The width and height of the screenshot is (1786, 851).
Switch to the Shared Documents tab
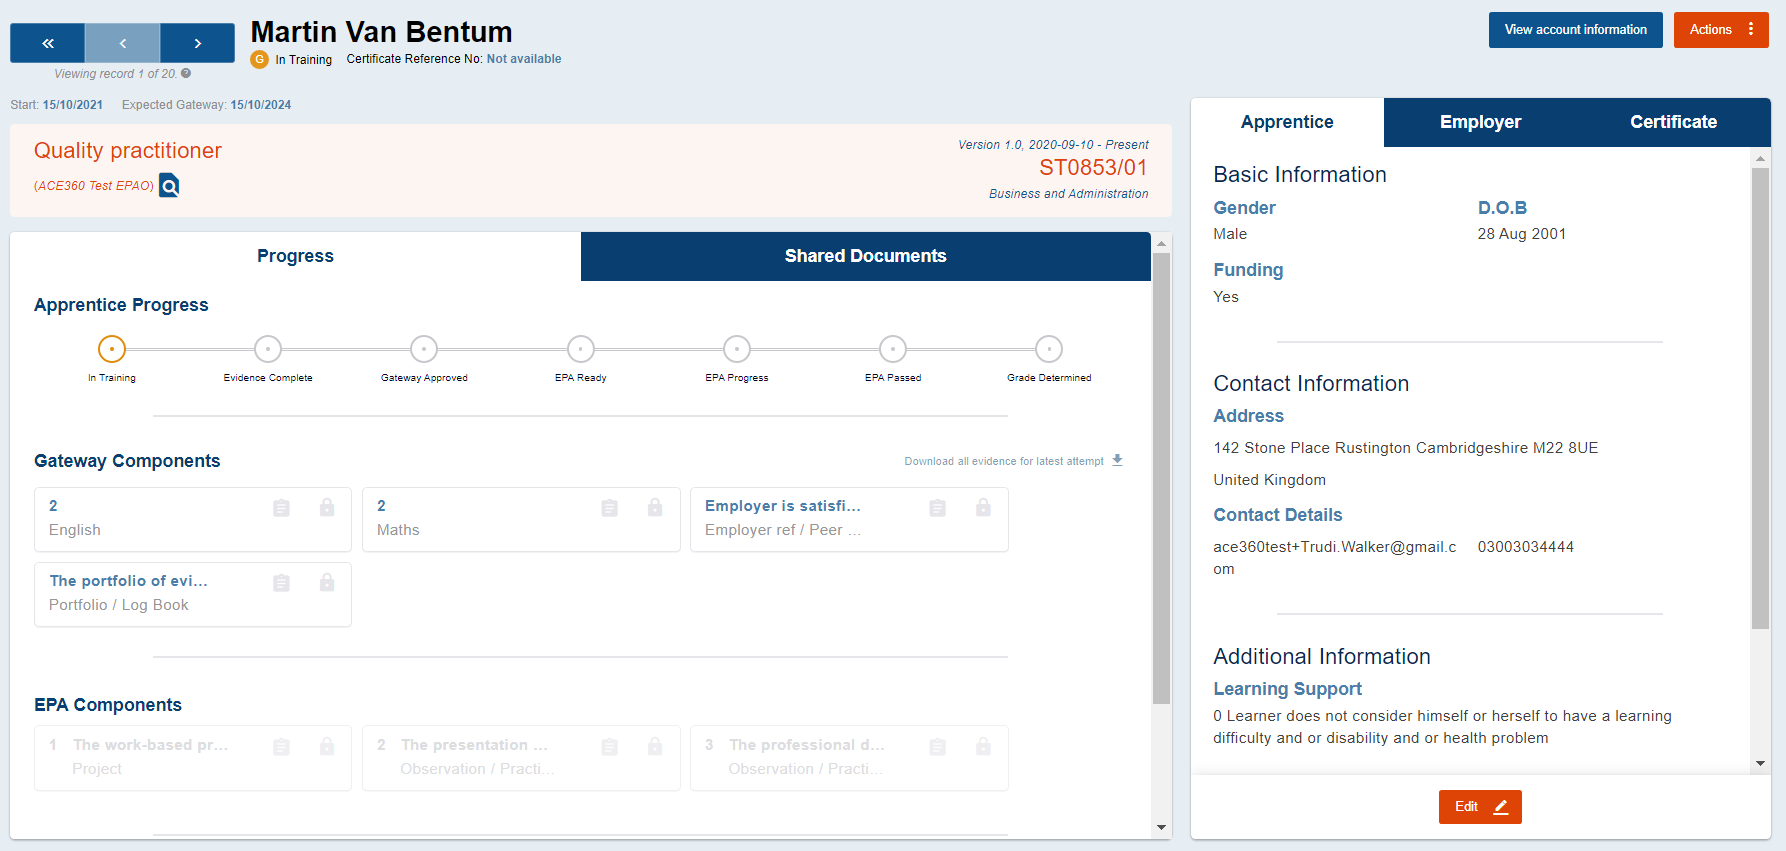click(865, 256)
